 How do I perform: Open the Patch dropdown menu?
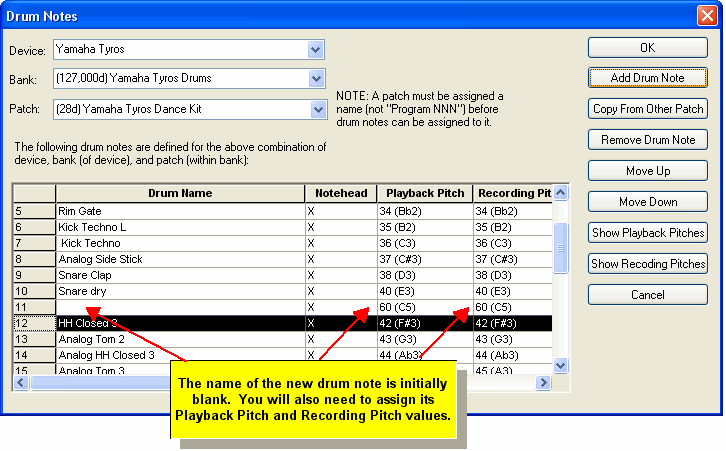[316, 108]
